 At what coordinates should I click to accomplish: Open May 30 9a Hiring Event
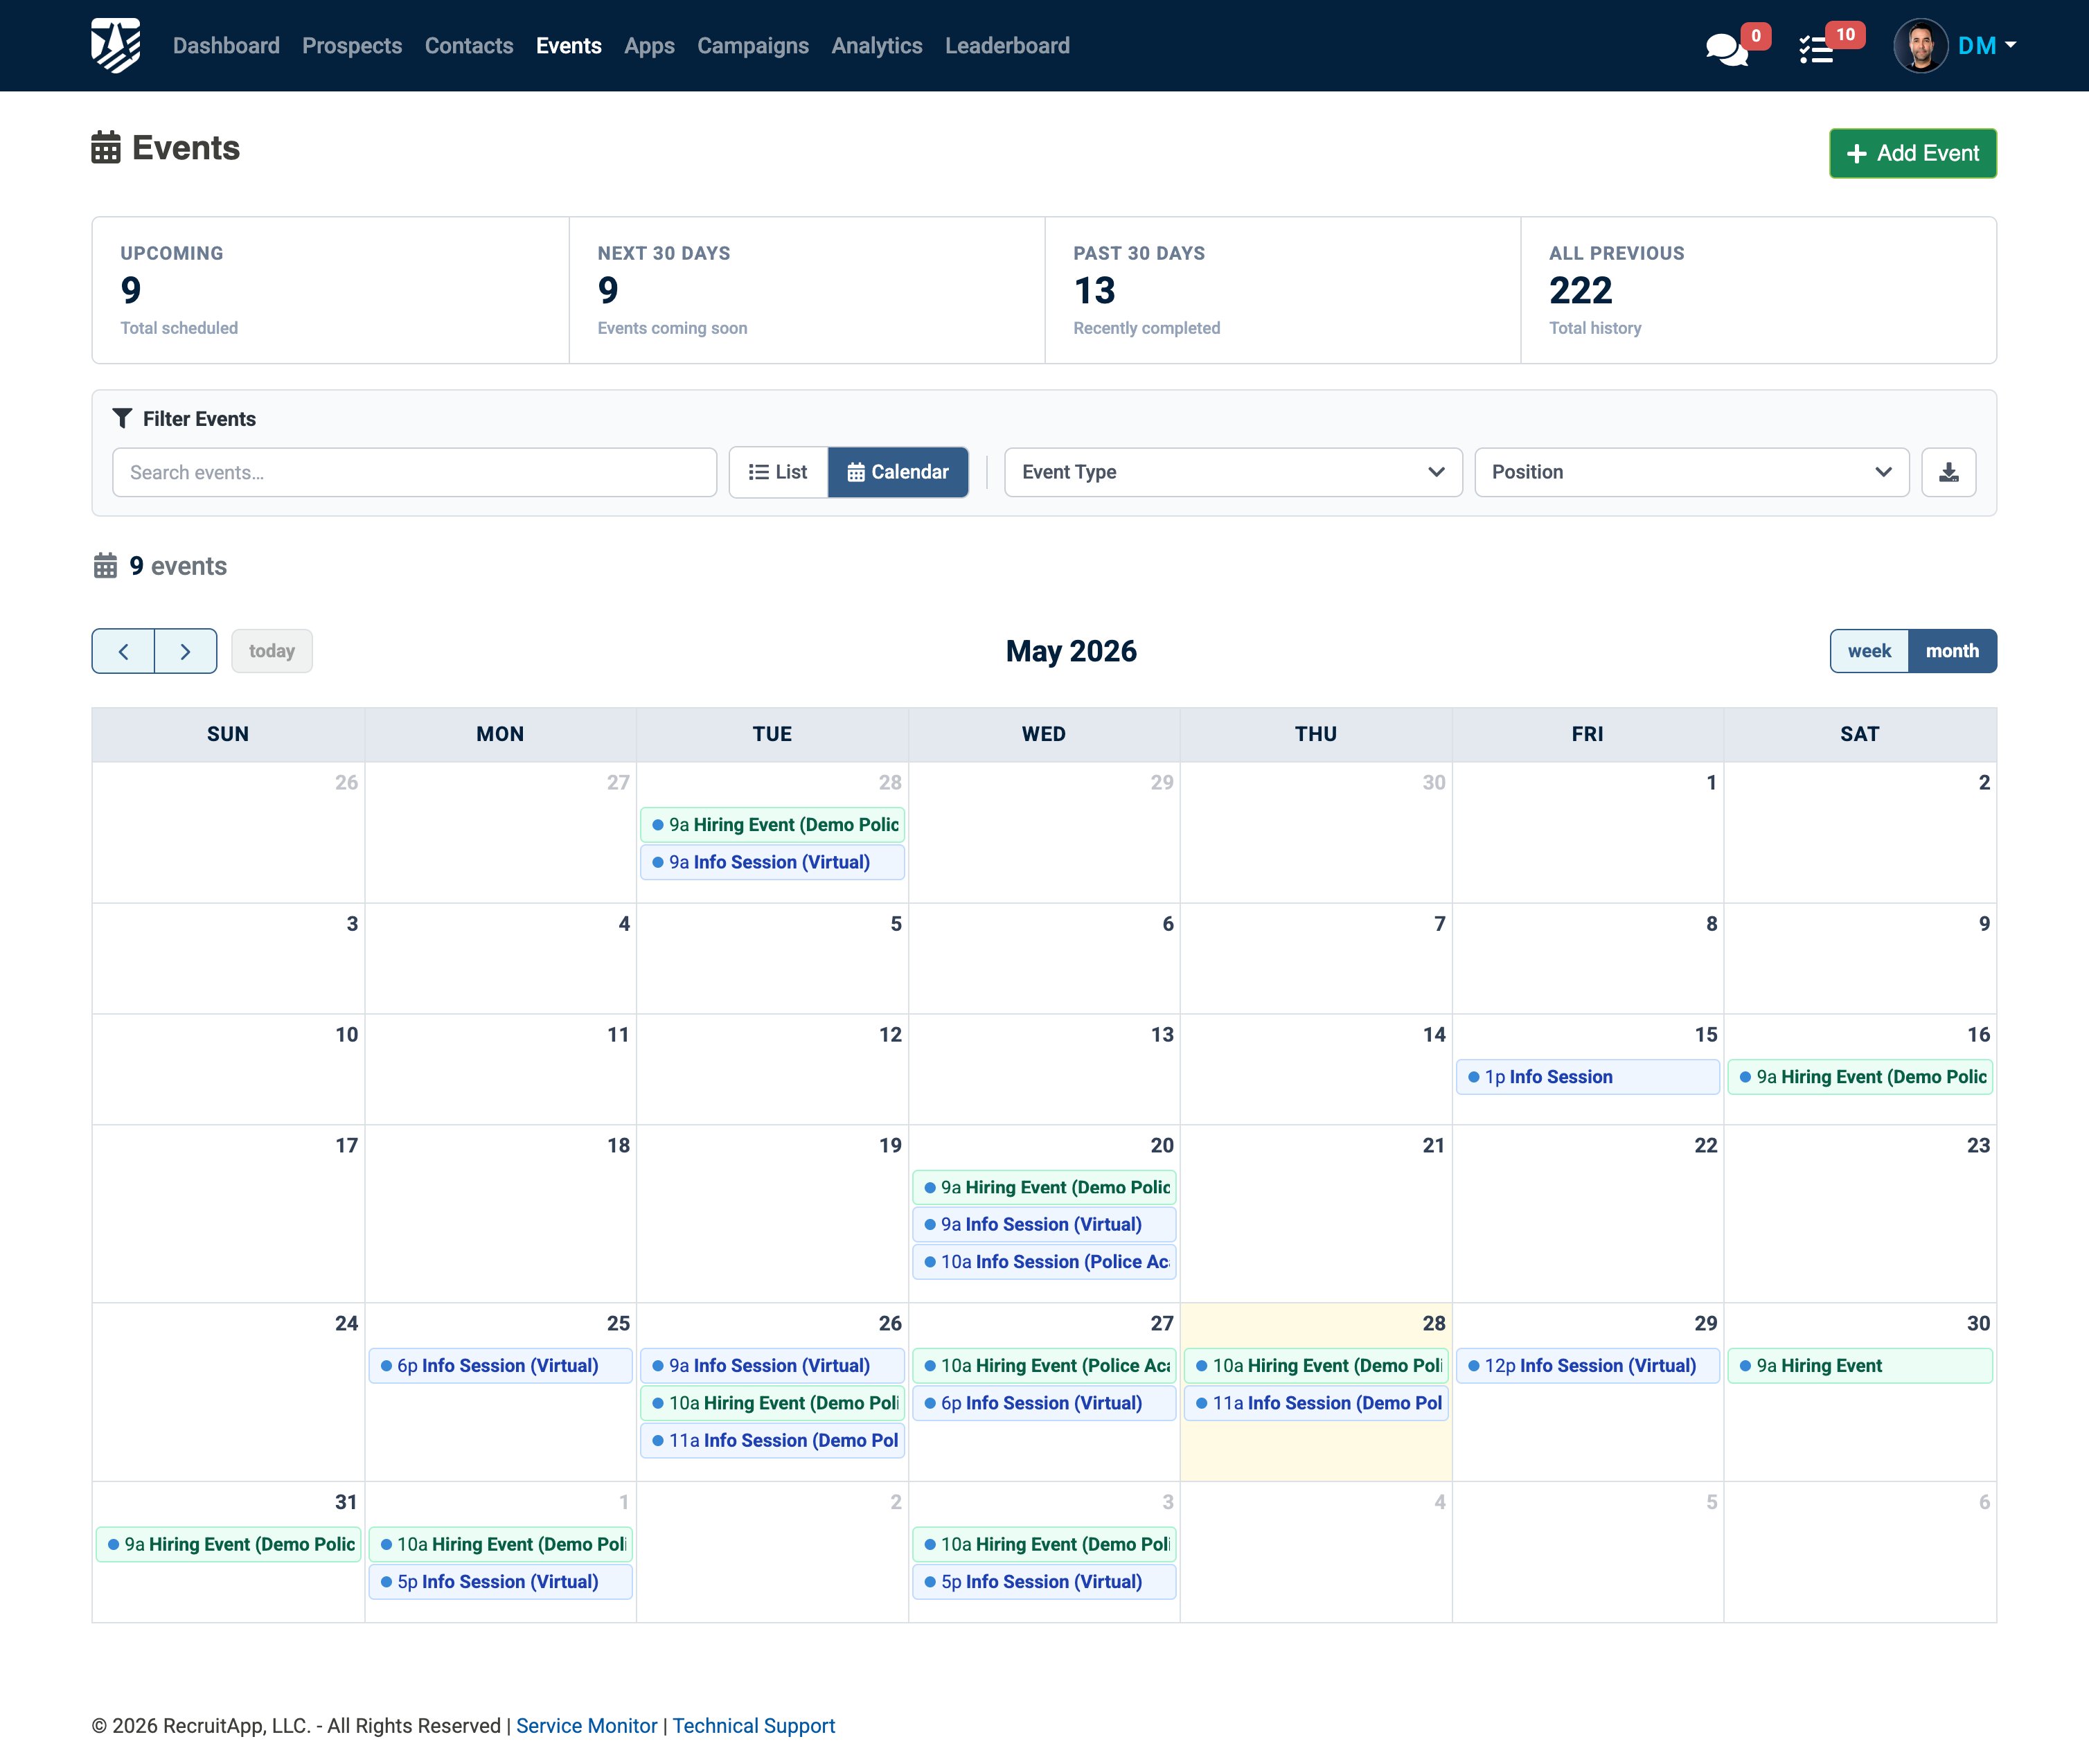(1859, 1366)
